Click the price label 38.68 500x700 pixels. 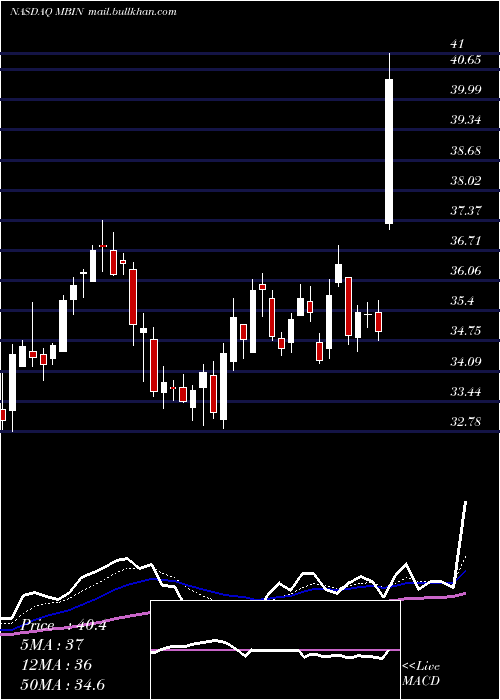pyautogui.click(x=466, y=150)
